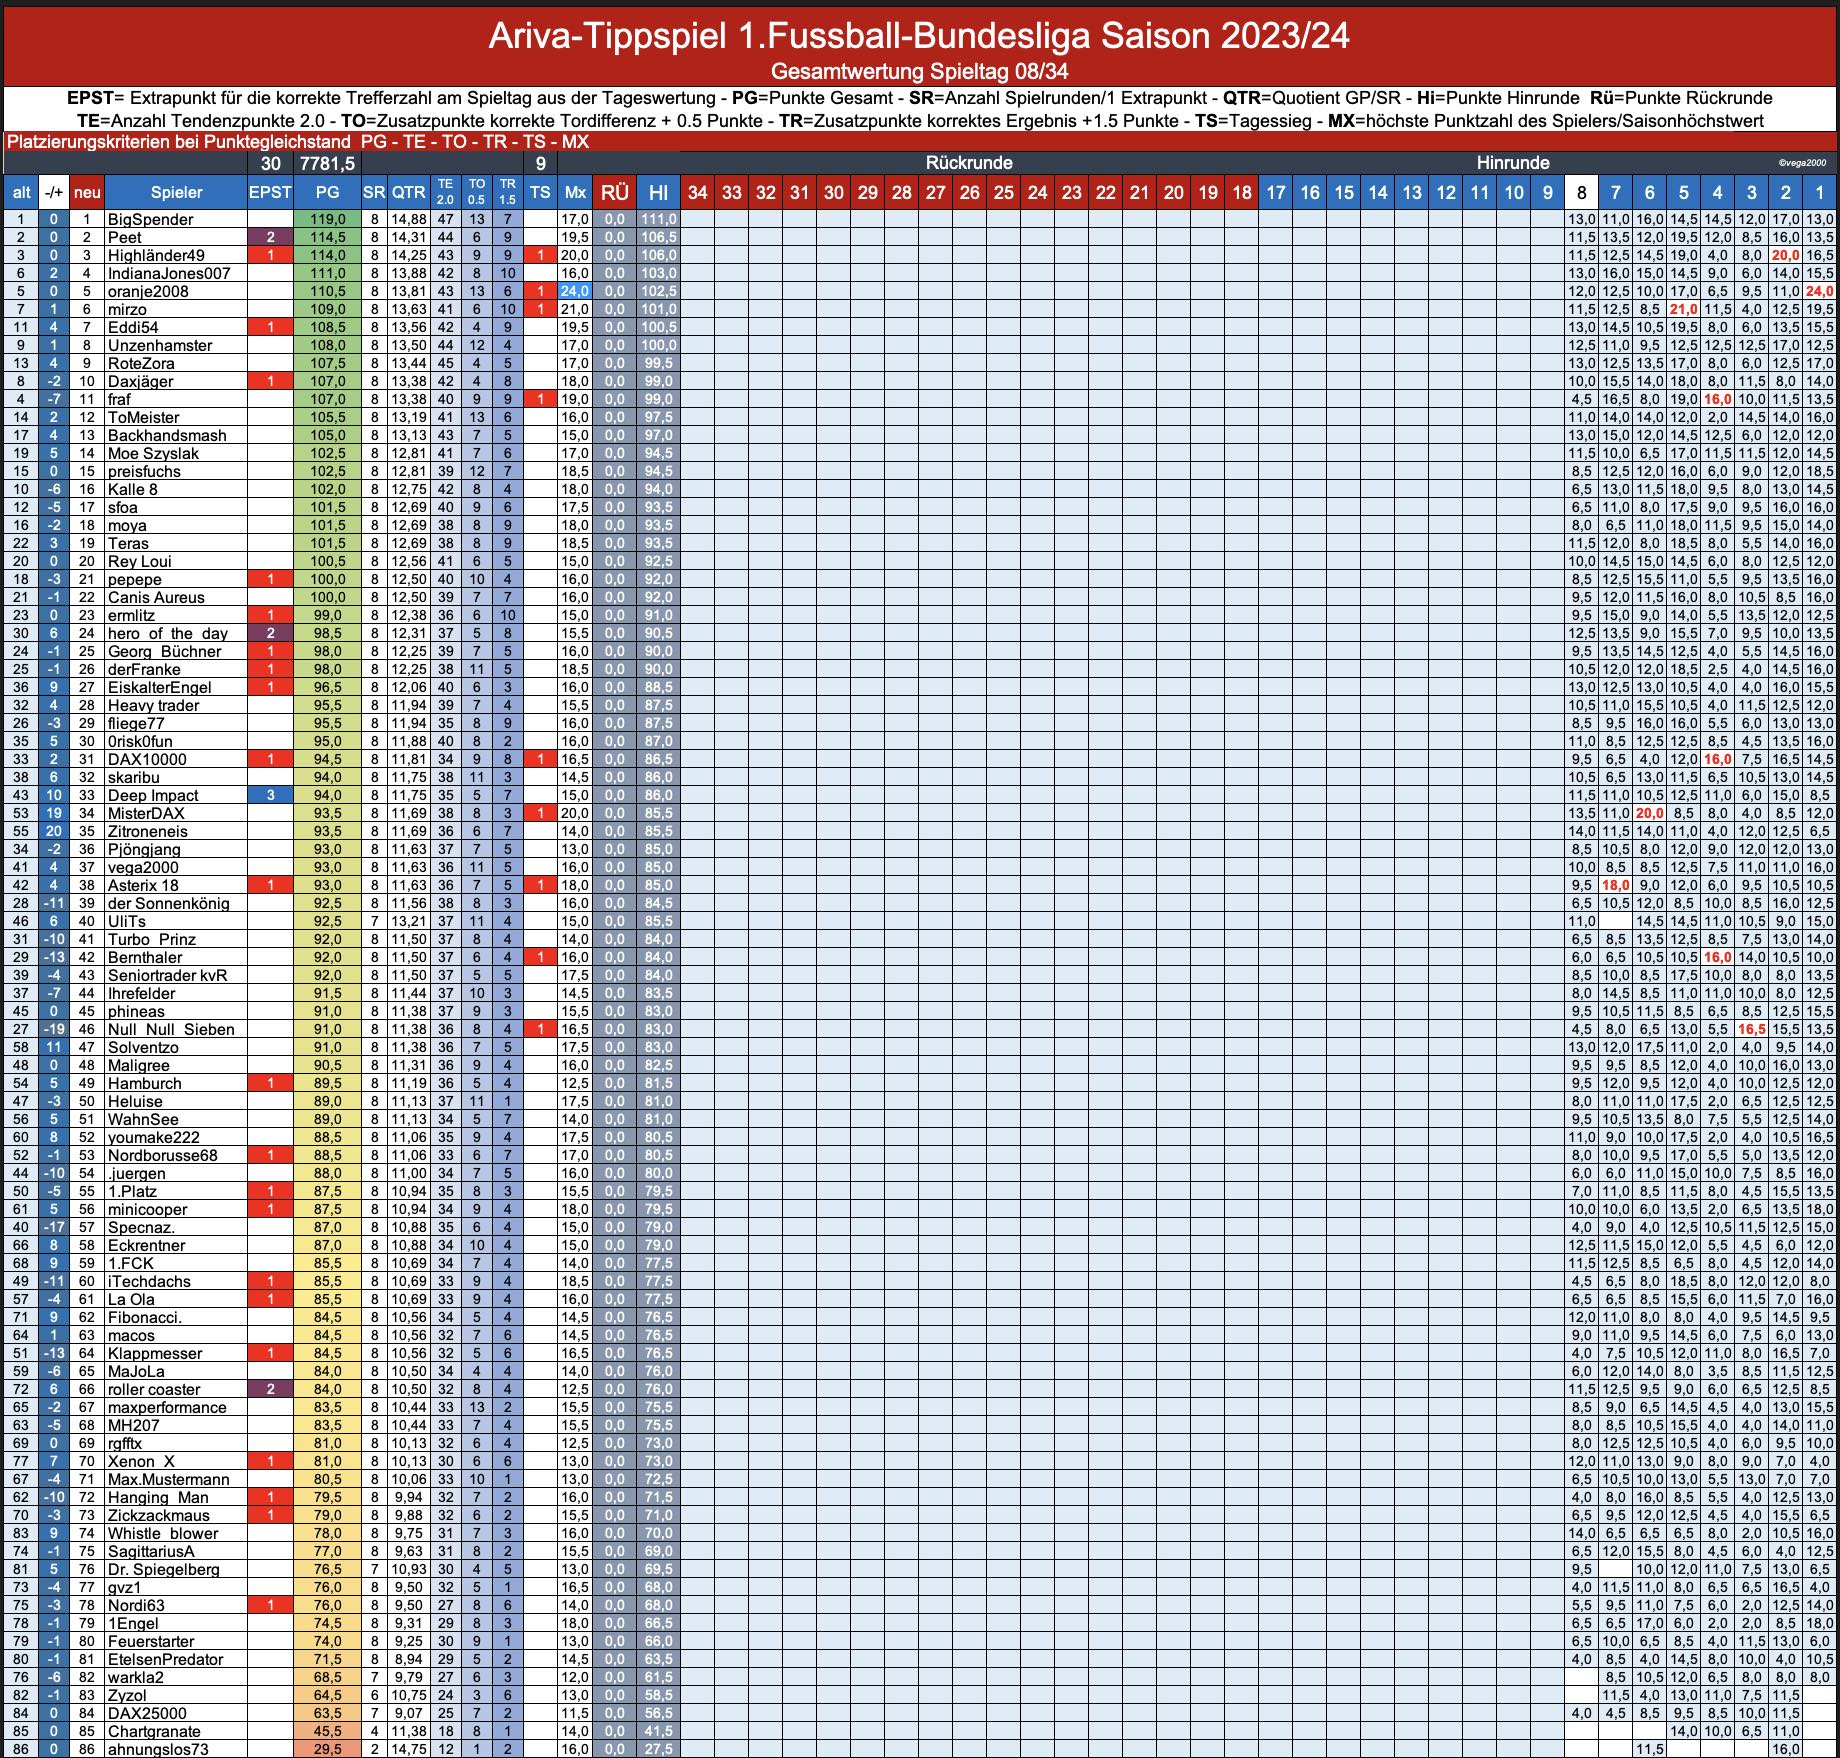This screenshot has height=1758, width=1840.
Task: Click player 'IndianaJones007'
Action: (169, 273)
